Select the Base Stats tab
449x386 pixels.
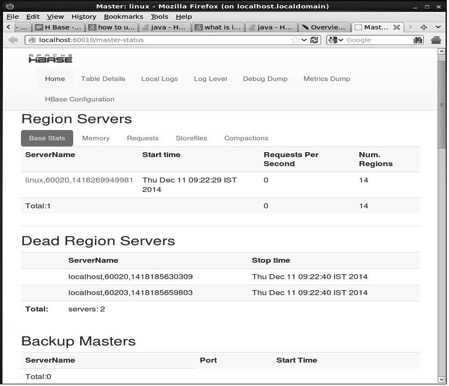[47, 138]
